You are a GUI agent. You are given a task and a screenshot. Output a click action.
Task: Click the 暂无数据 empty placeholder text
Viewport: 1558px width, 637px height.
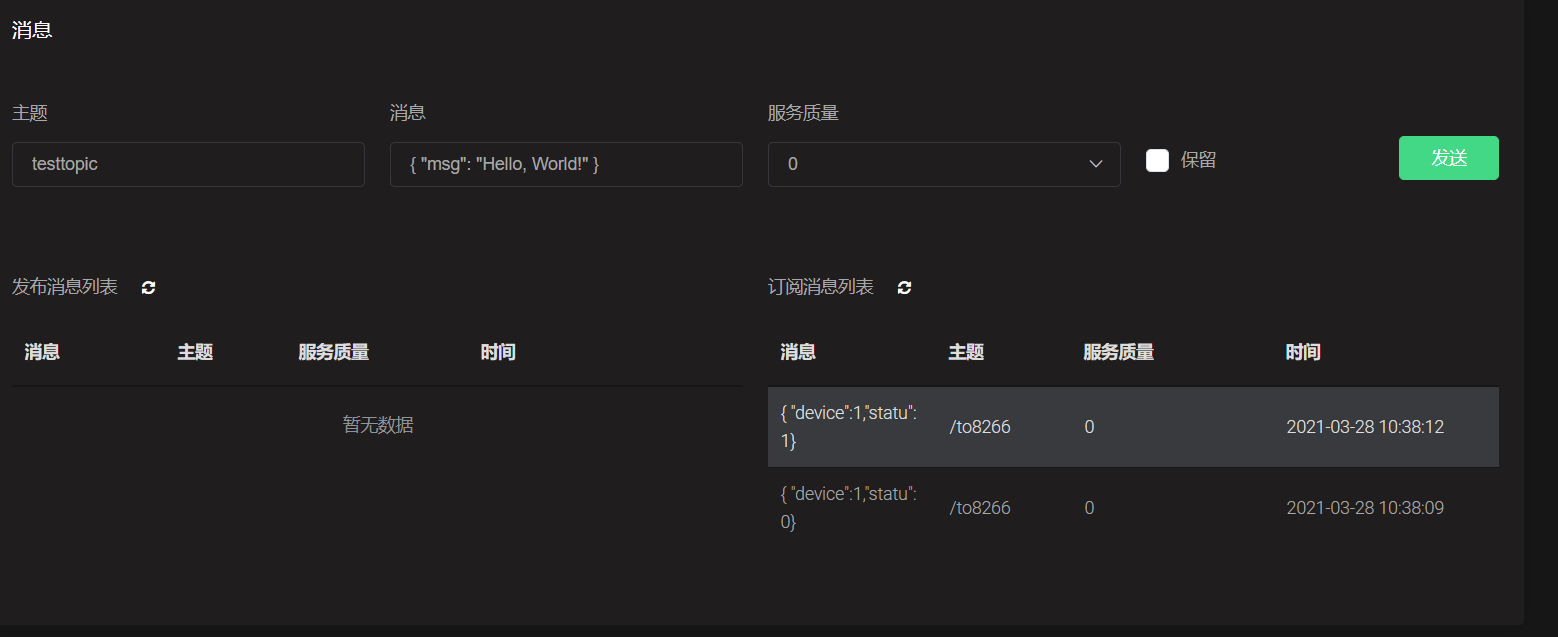pos(378,426)
